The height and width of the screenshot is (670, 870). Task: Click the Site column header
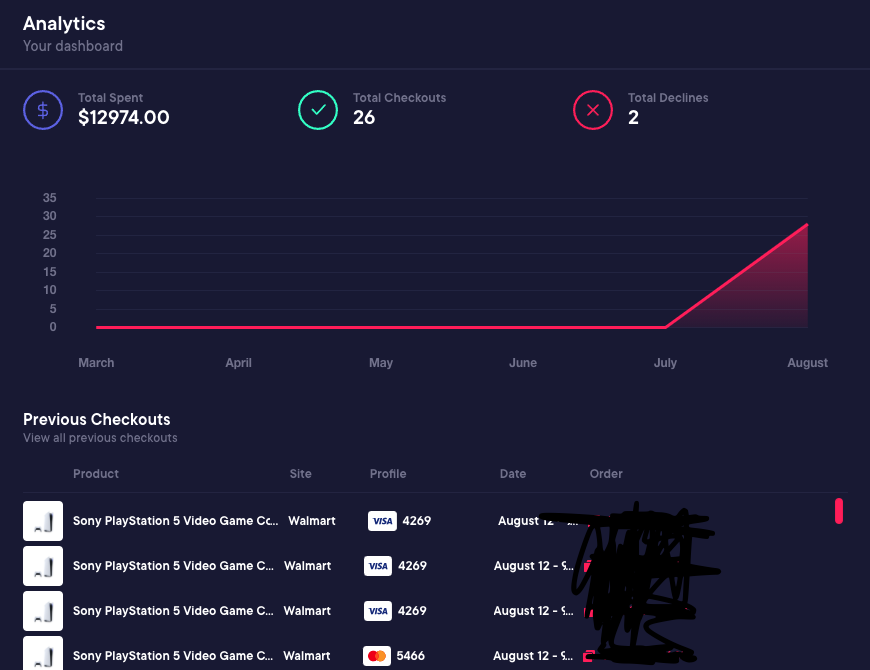(x=300, y=474)
